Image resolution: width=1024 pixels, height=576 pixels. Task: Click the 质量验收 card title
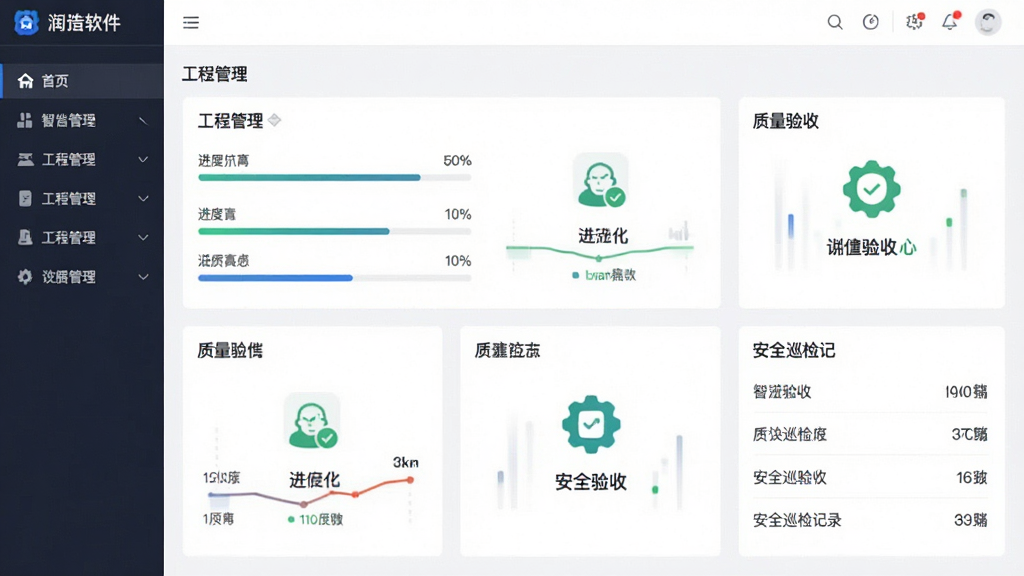pyautogui.click(x=786, y=121)
